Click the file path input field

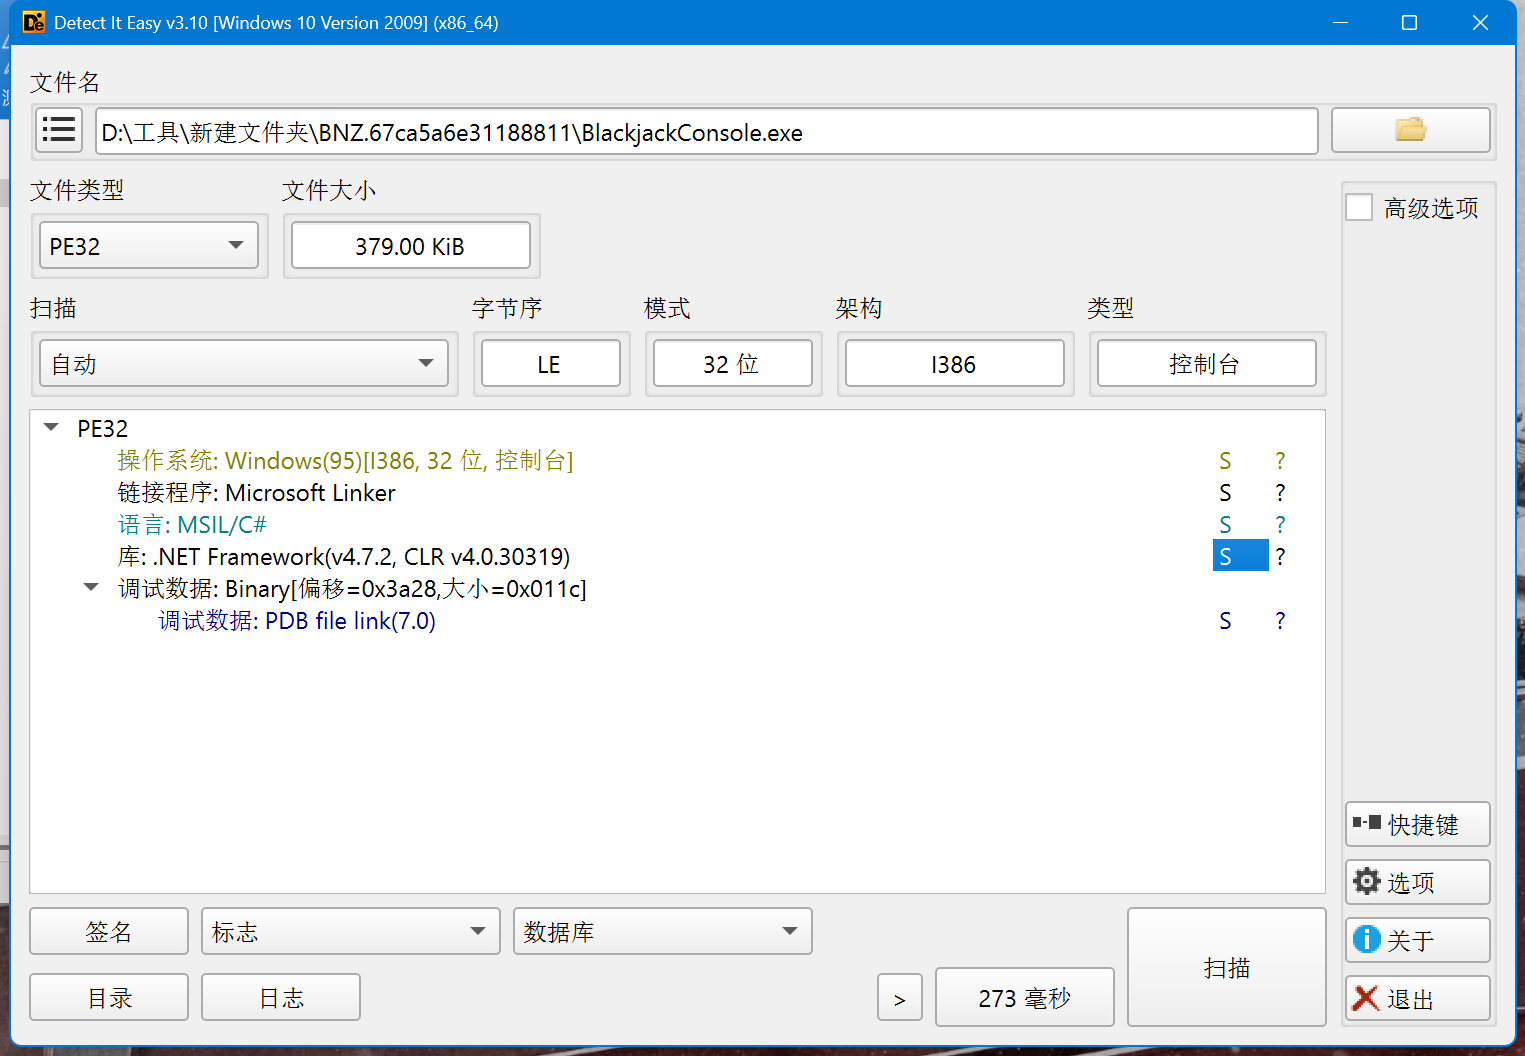[706, 132]
